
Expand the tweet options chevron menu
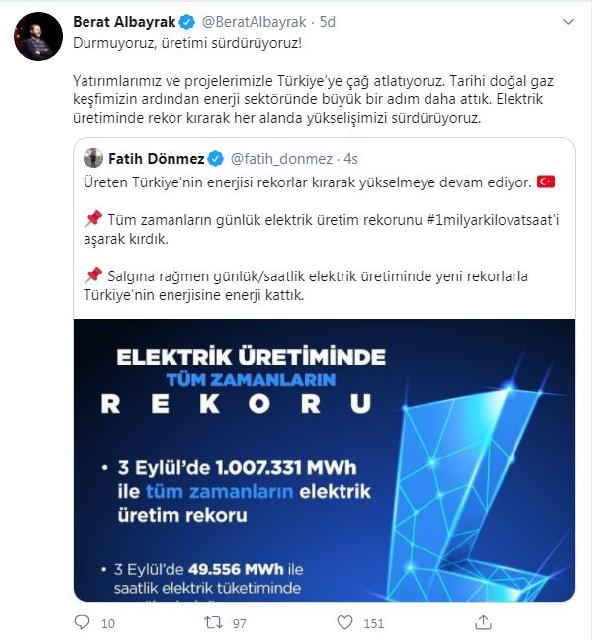(x=573, y=23)
